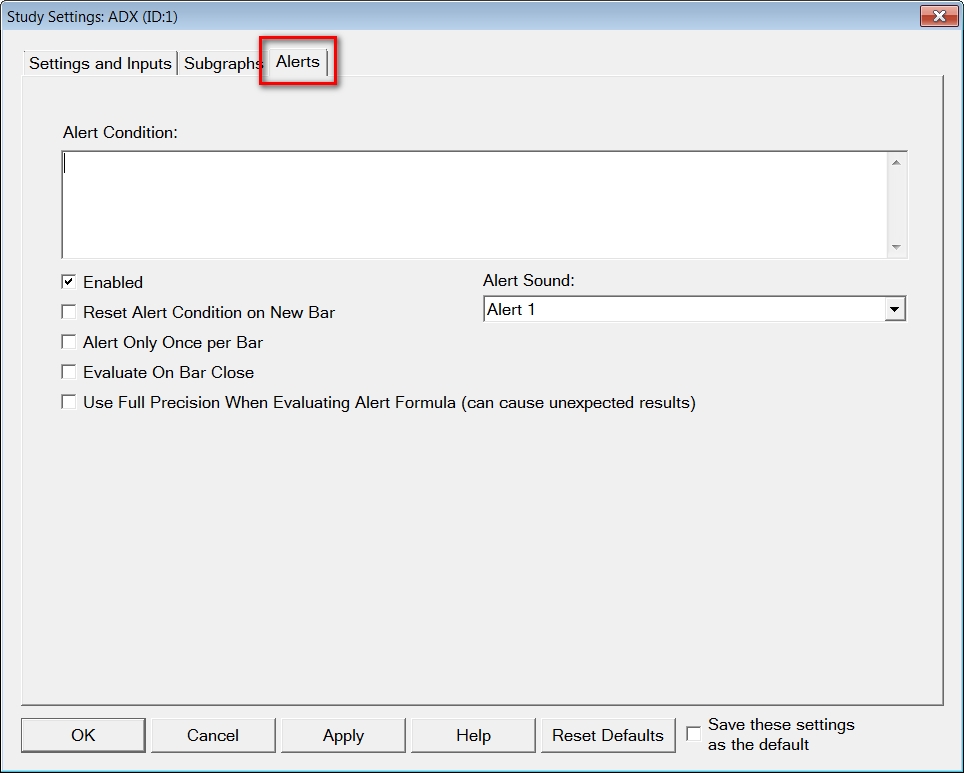
Task: Open the Subgraphs tab
Action: (222, 63)
